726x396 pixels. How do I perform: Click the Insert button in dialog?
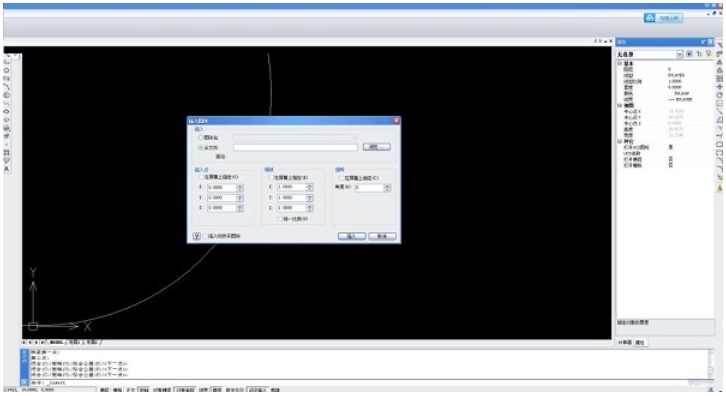pyautogui.click(x=351, y=236)
